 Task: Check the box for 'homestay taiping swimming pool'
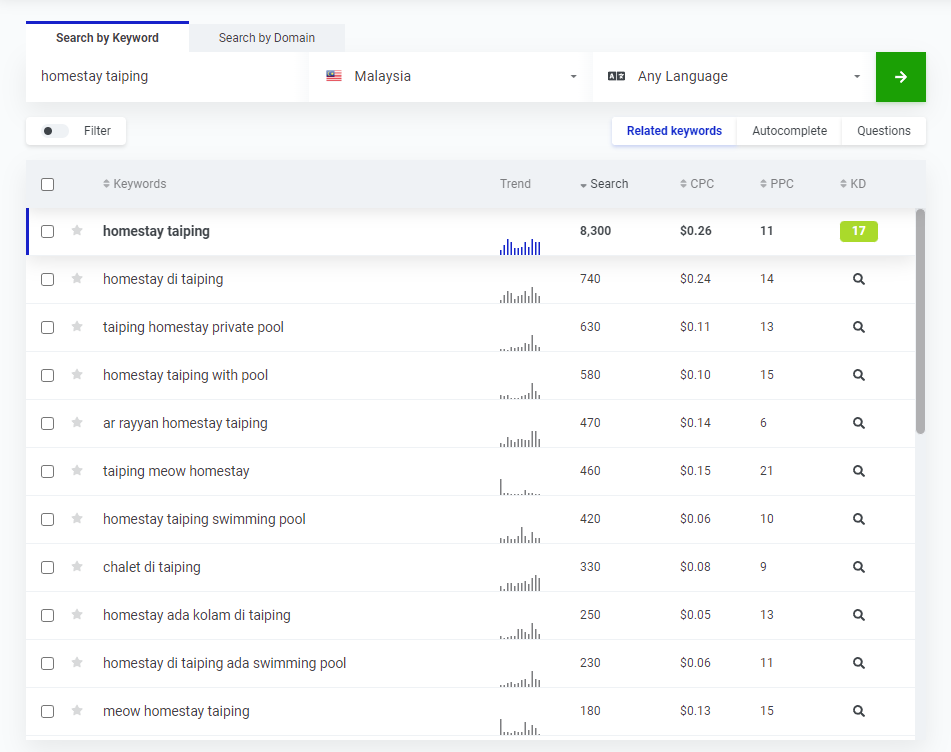pos(47,519)
